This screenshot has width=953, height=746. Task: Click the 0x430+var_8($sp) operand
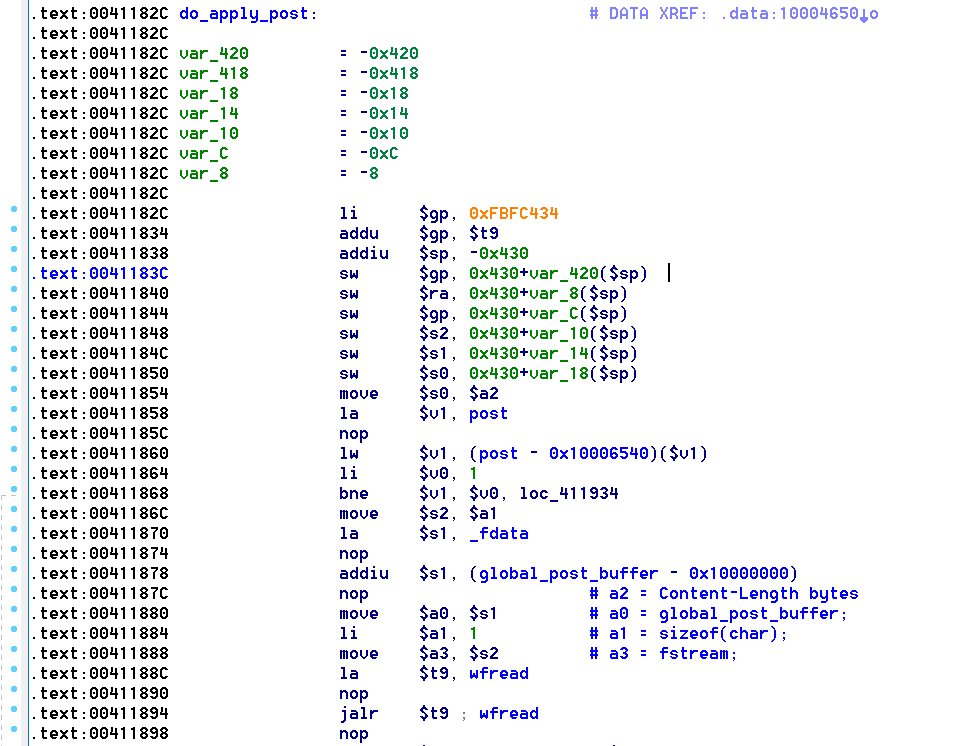point(548,294)
